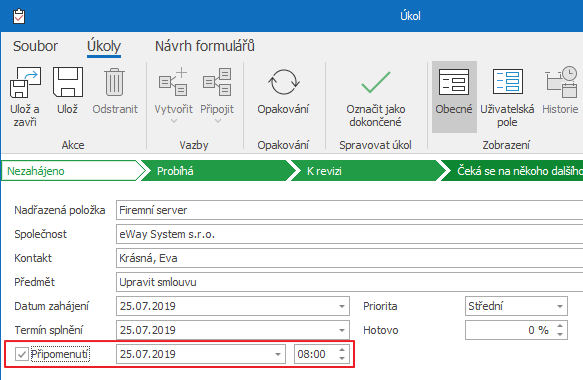The width and height of the screenshot is (583, 380).
Task: Set status to Nezahájeno
Action: 71,171
